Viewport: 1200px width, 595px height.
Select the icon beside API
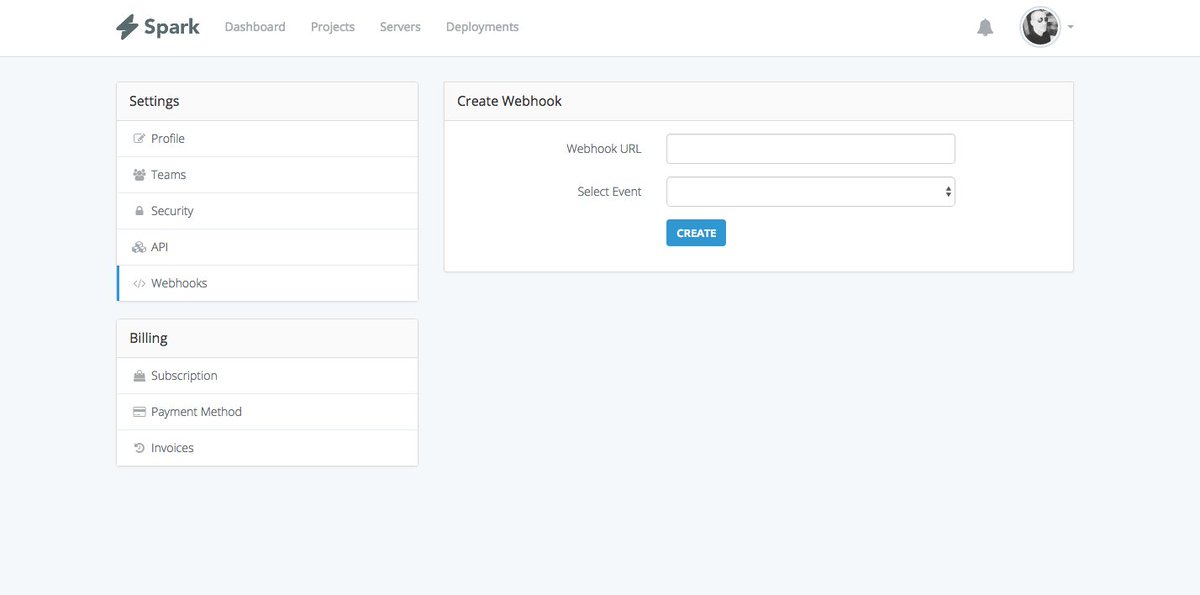138,246
